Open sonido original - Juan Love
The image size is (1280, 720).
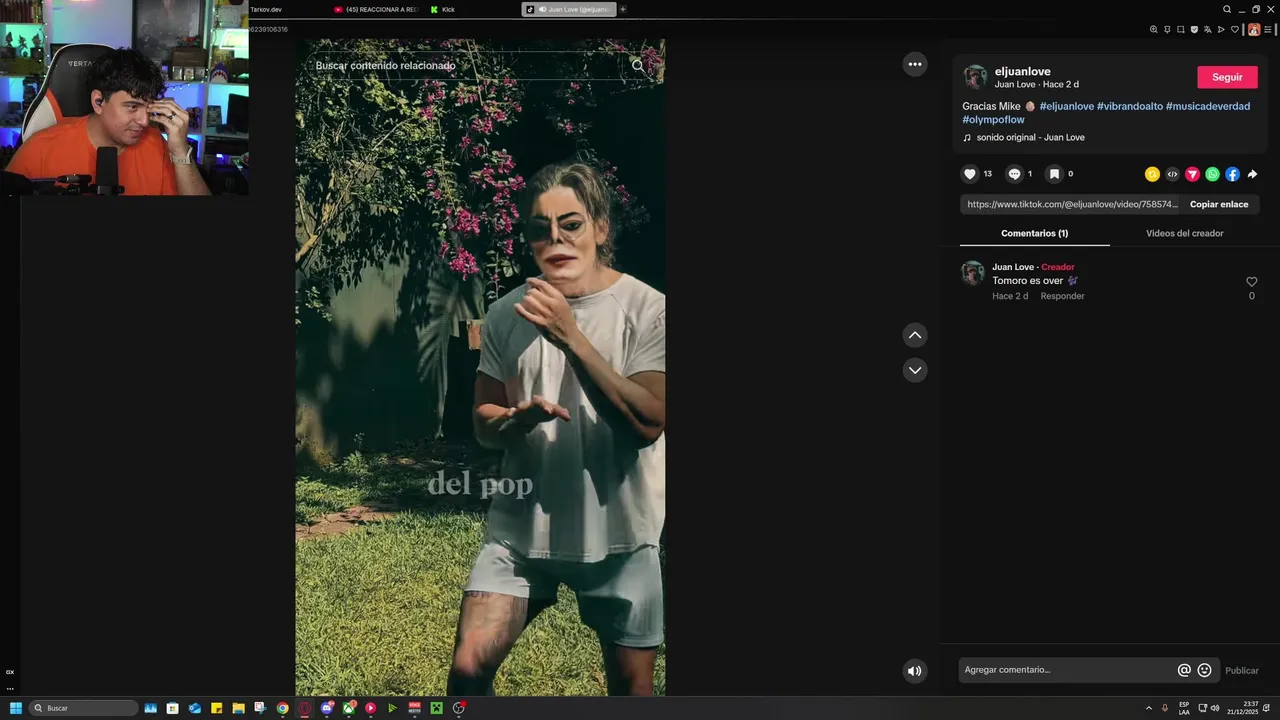[x=1030, y=137]
